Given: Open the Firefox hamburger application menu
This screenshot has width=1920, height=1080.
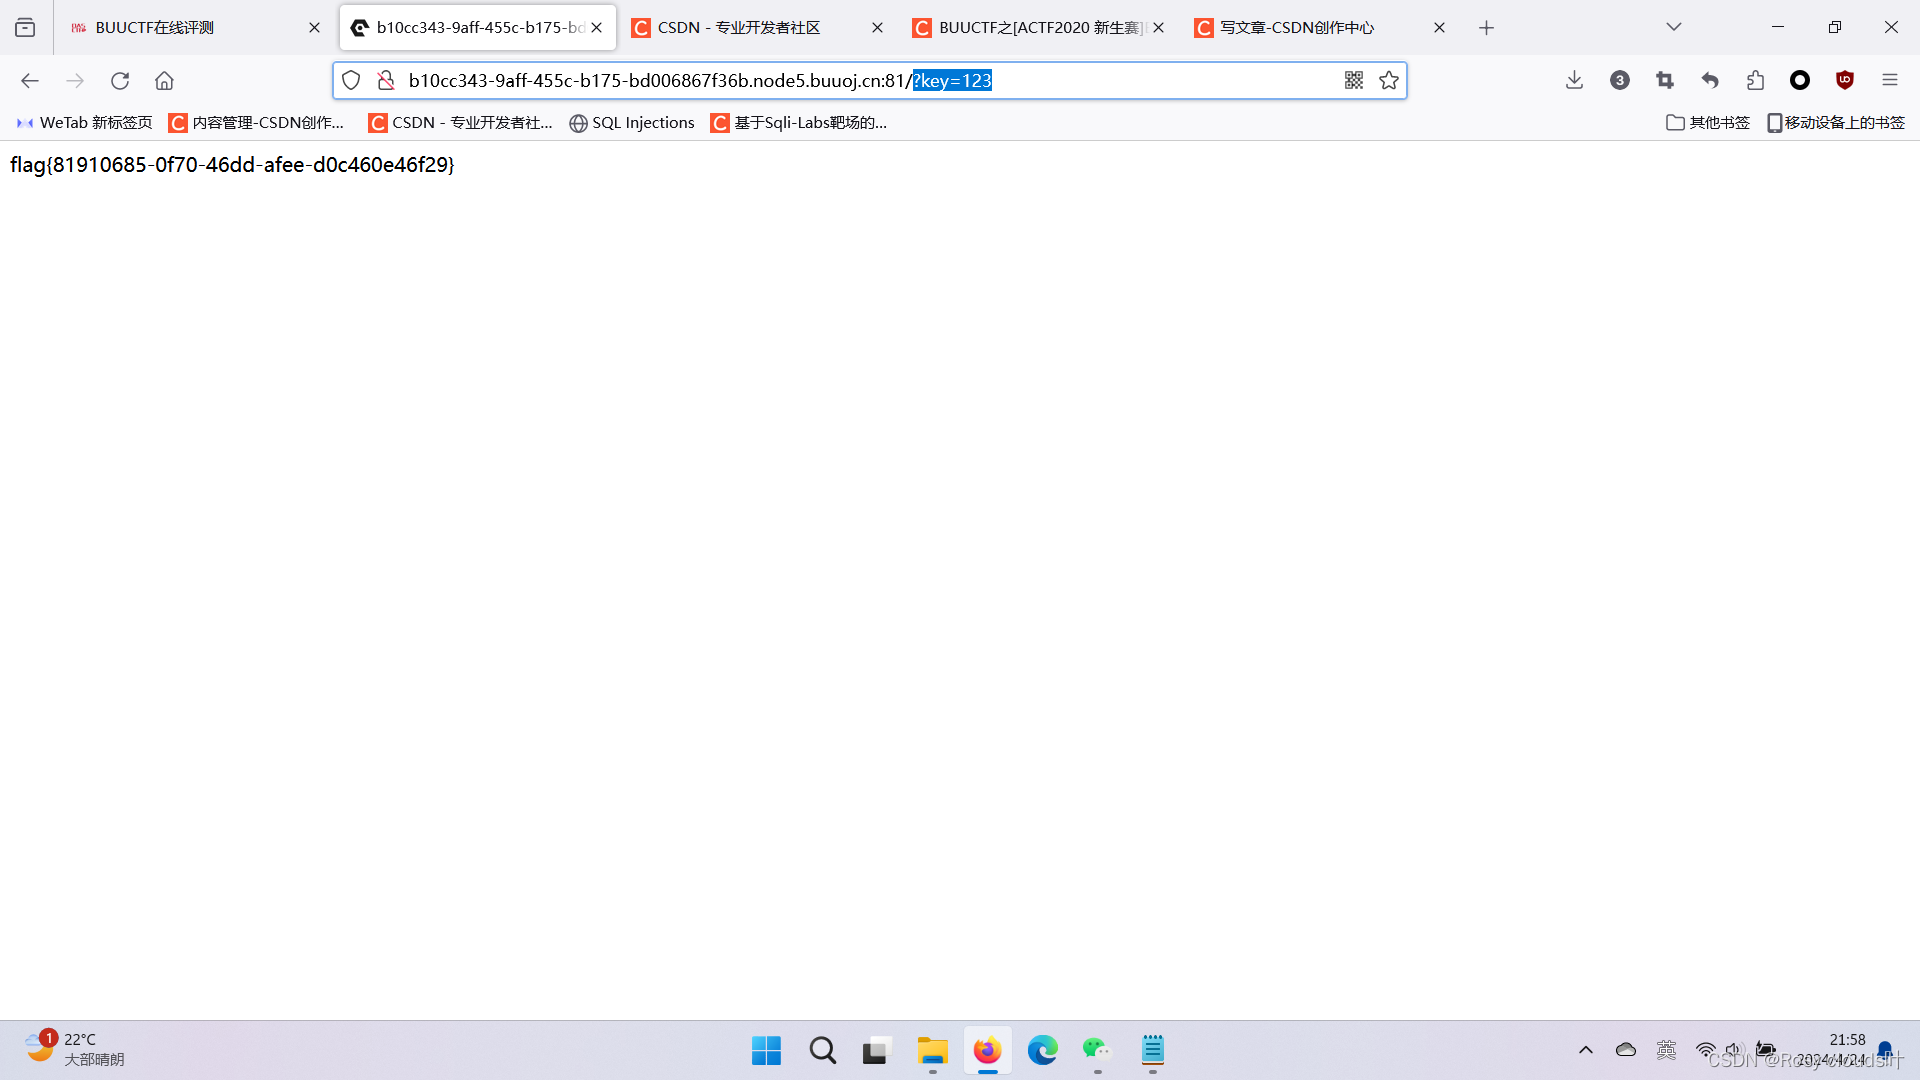Looking at the screenshot, I should [1889, 81].
